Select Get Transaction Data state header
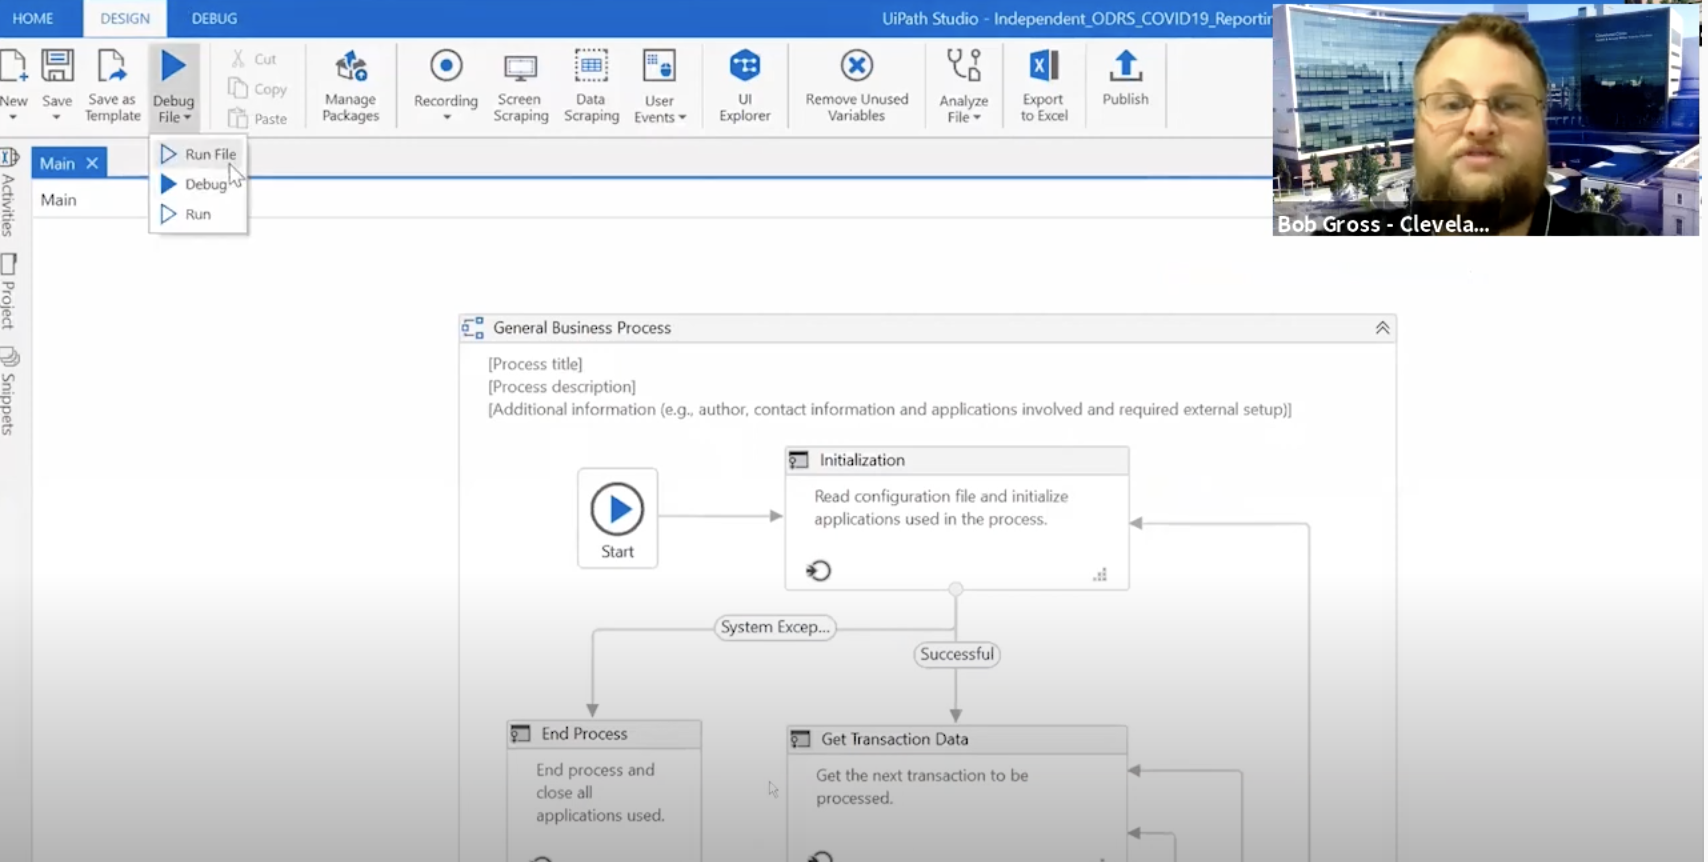Image resolution: width=1708 pixels, height=862 pixels. coord(957,739)
